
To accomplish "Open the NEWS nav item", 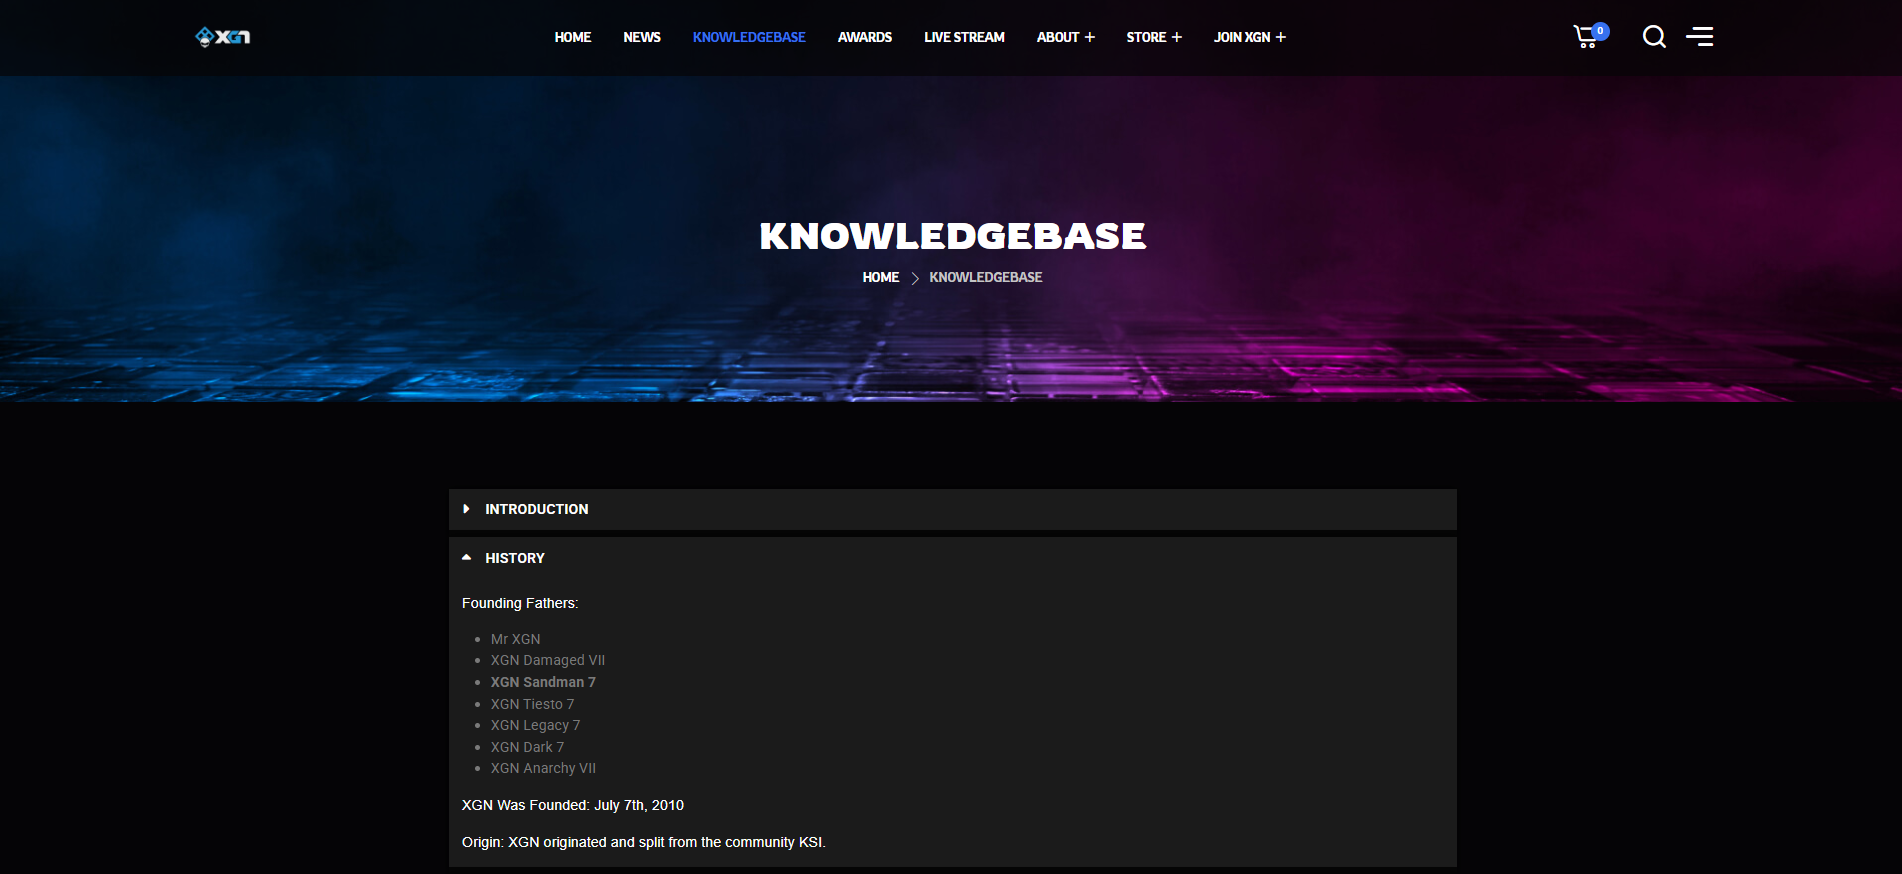I will [x=642, y=37].
